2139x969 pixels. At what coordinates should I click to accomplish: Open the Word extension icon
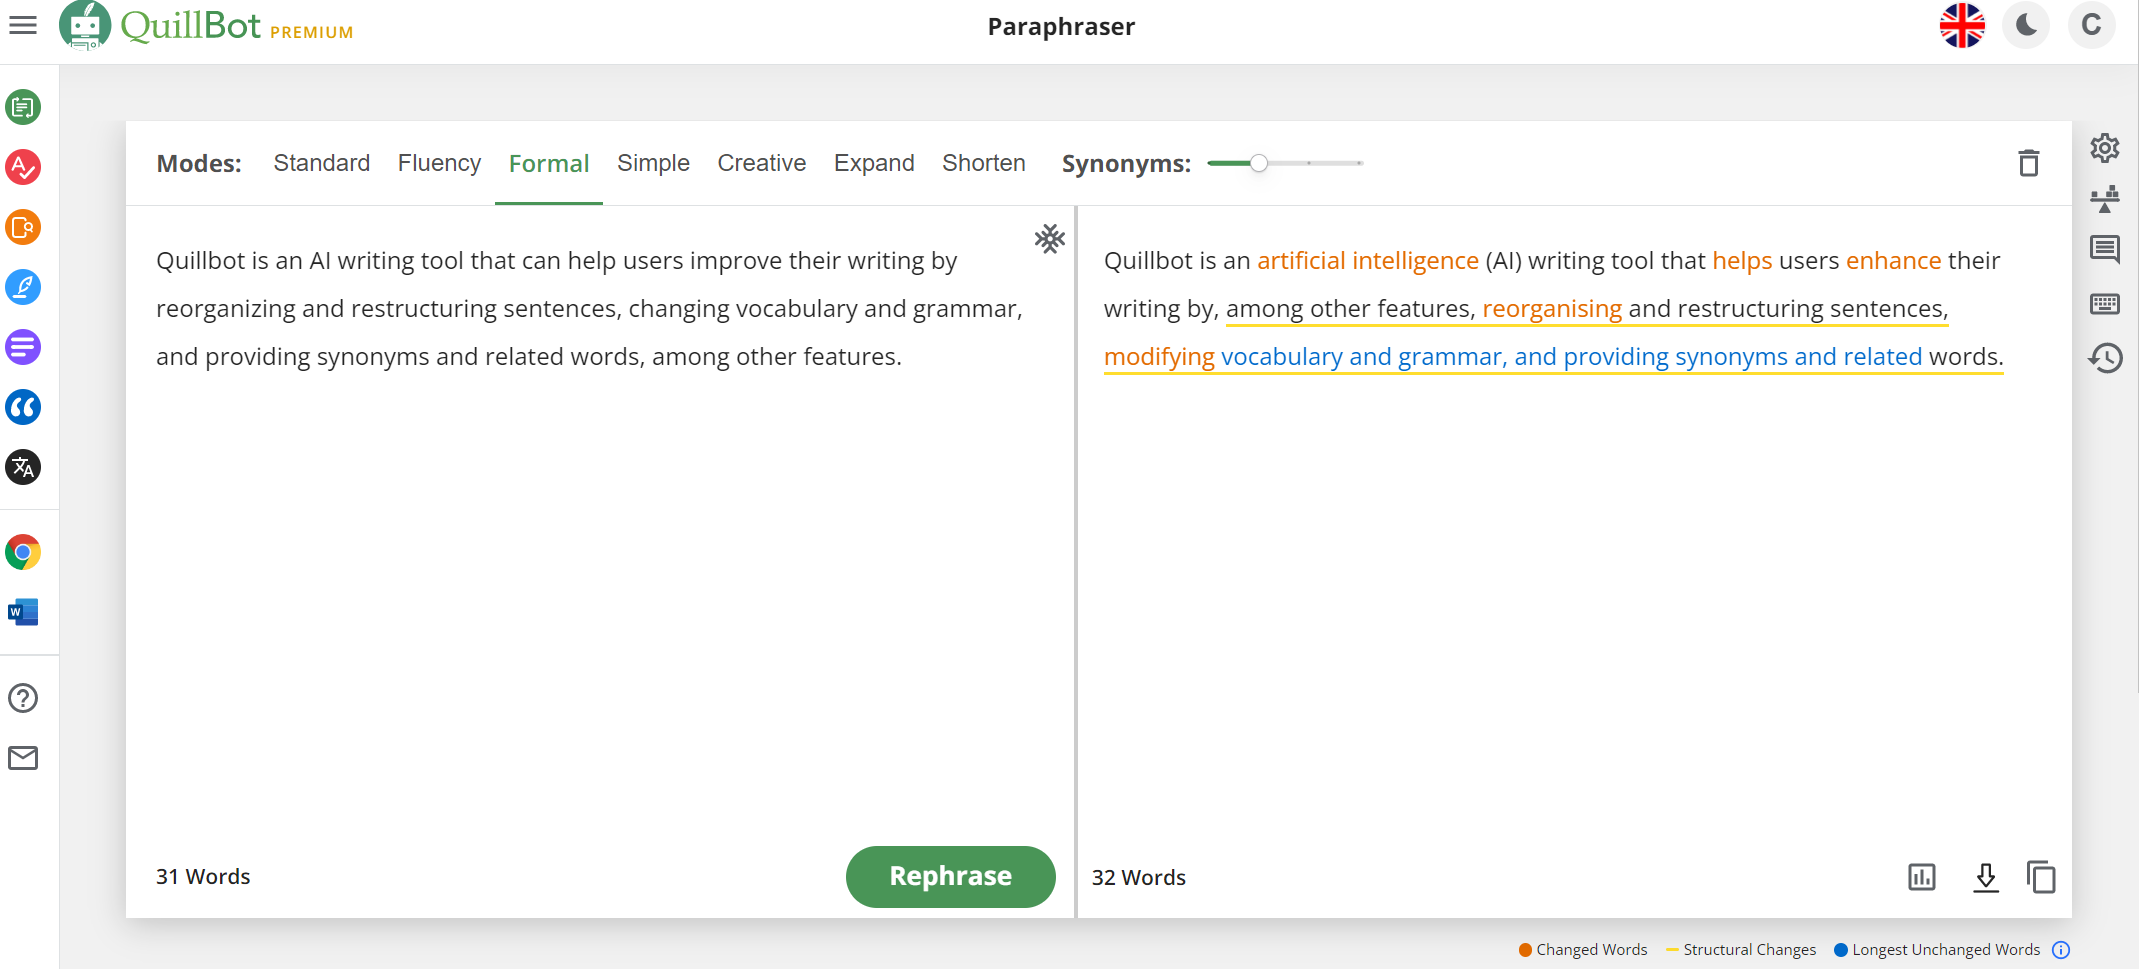point(23,612)
